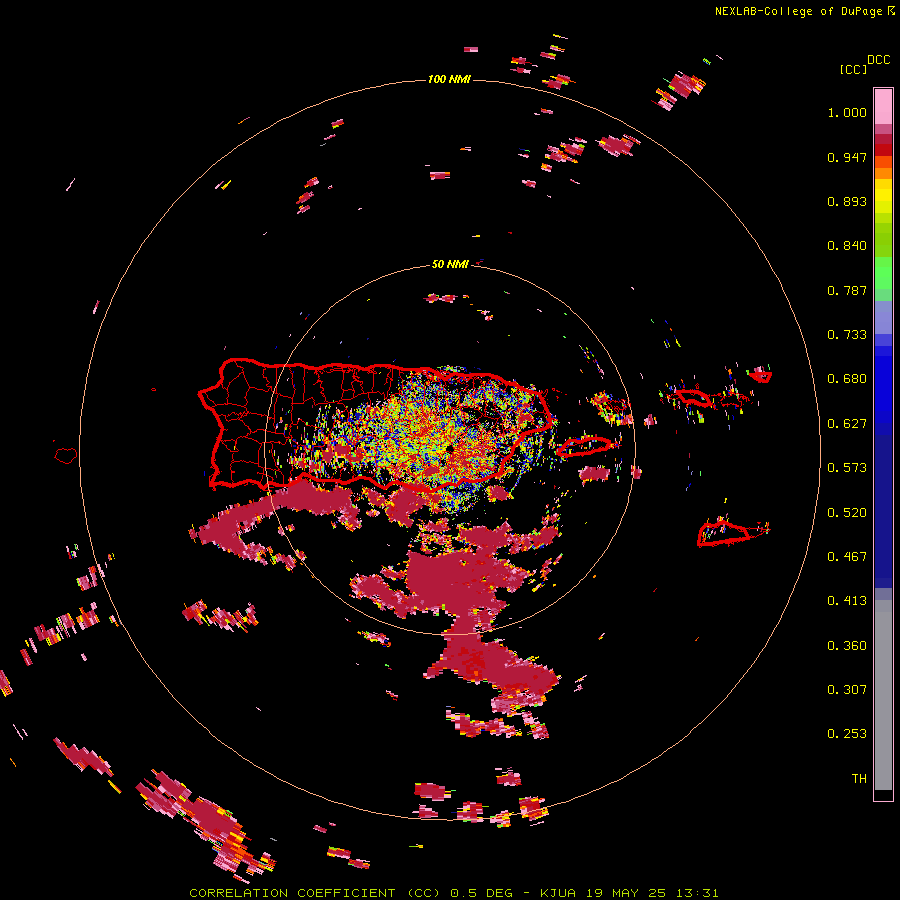Click the 0.787 scale value
Viewport: 900px width, 900px height.
[847, 290]
